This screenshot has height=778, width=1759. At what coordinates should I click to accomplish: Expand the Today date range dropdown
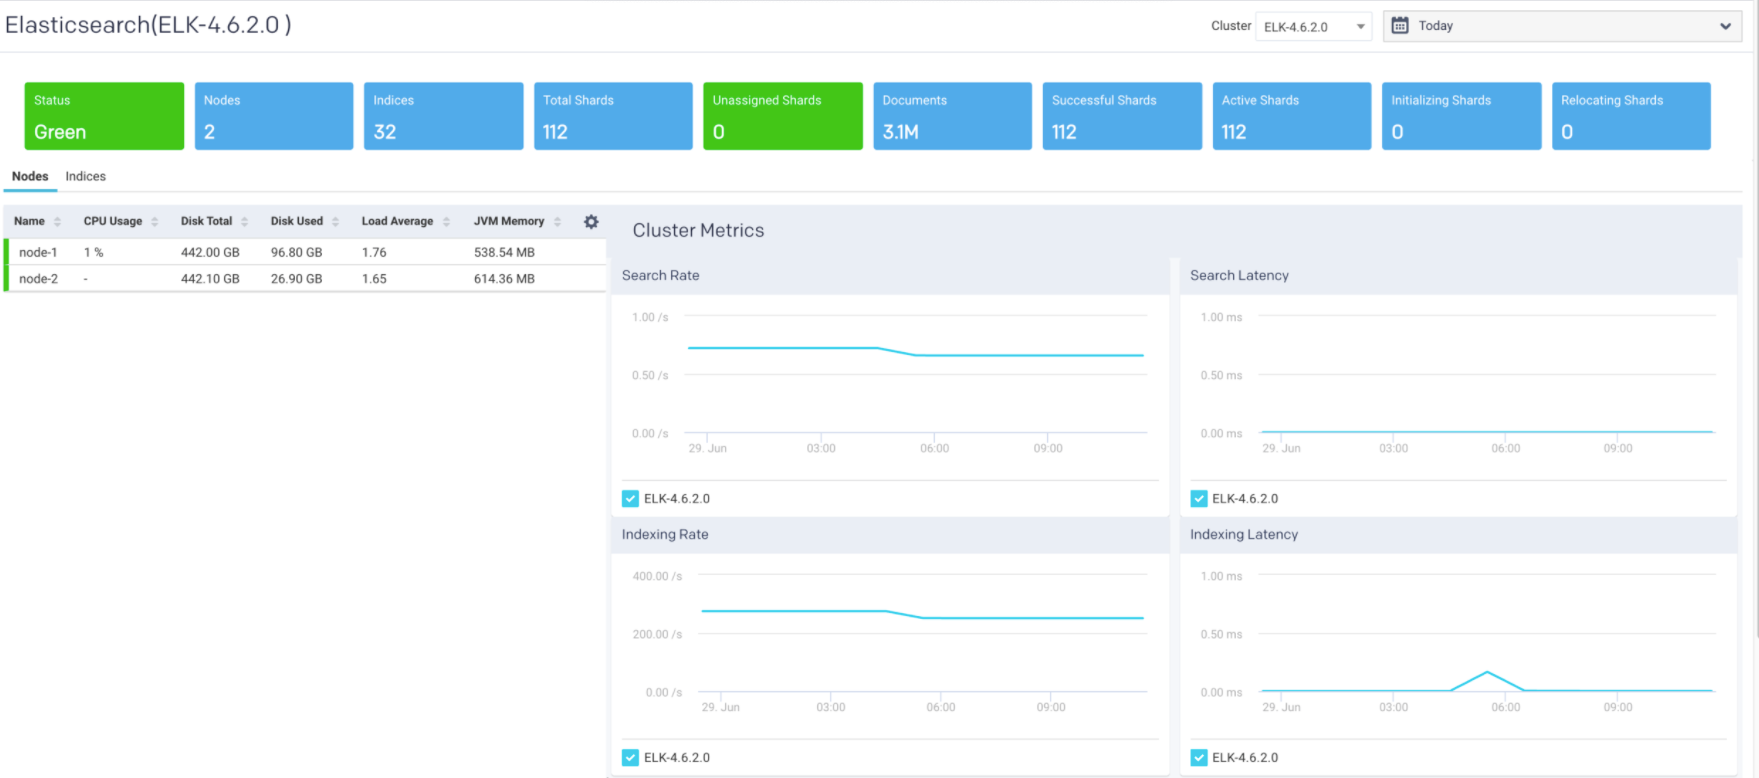[x=1562, y=26]
